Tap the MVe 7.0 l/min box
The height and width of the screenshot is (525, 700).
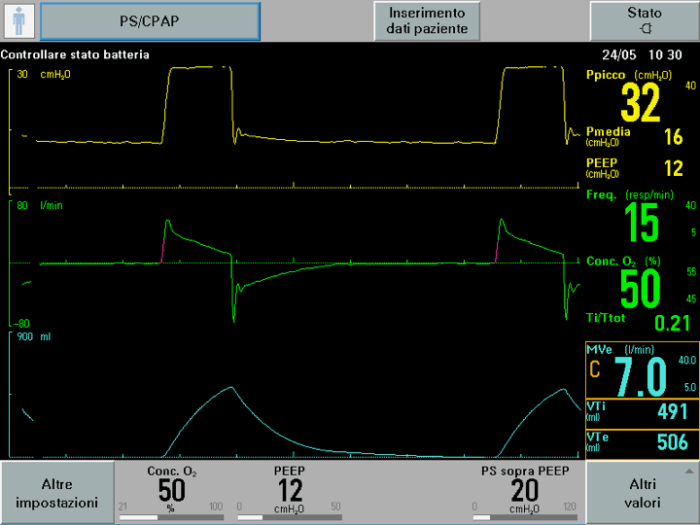pos(640,370)
